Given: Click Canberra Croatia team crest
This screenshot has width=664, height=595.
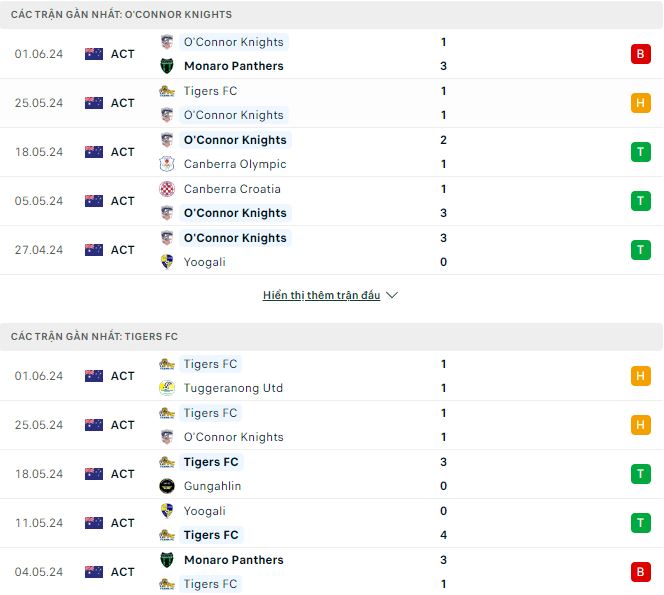Looking at the screenshot, I should (x=167, y=189).
